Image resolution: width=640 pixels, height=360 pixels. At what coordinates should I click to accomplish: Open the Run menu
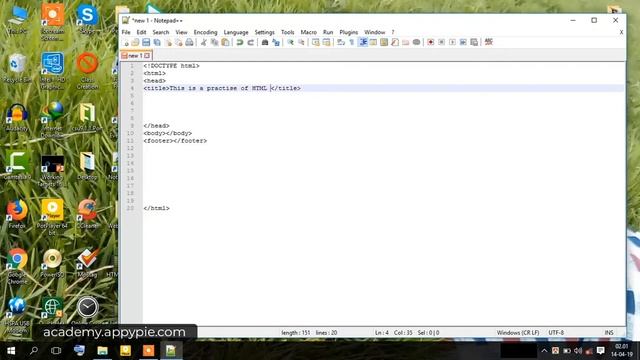click(x=328, y=32)
